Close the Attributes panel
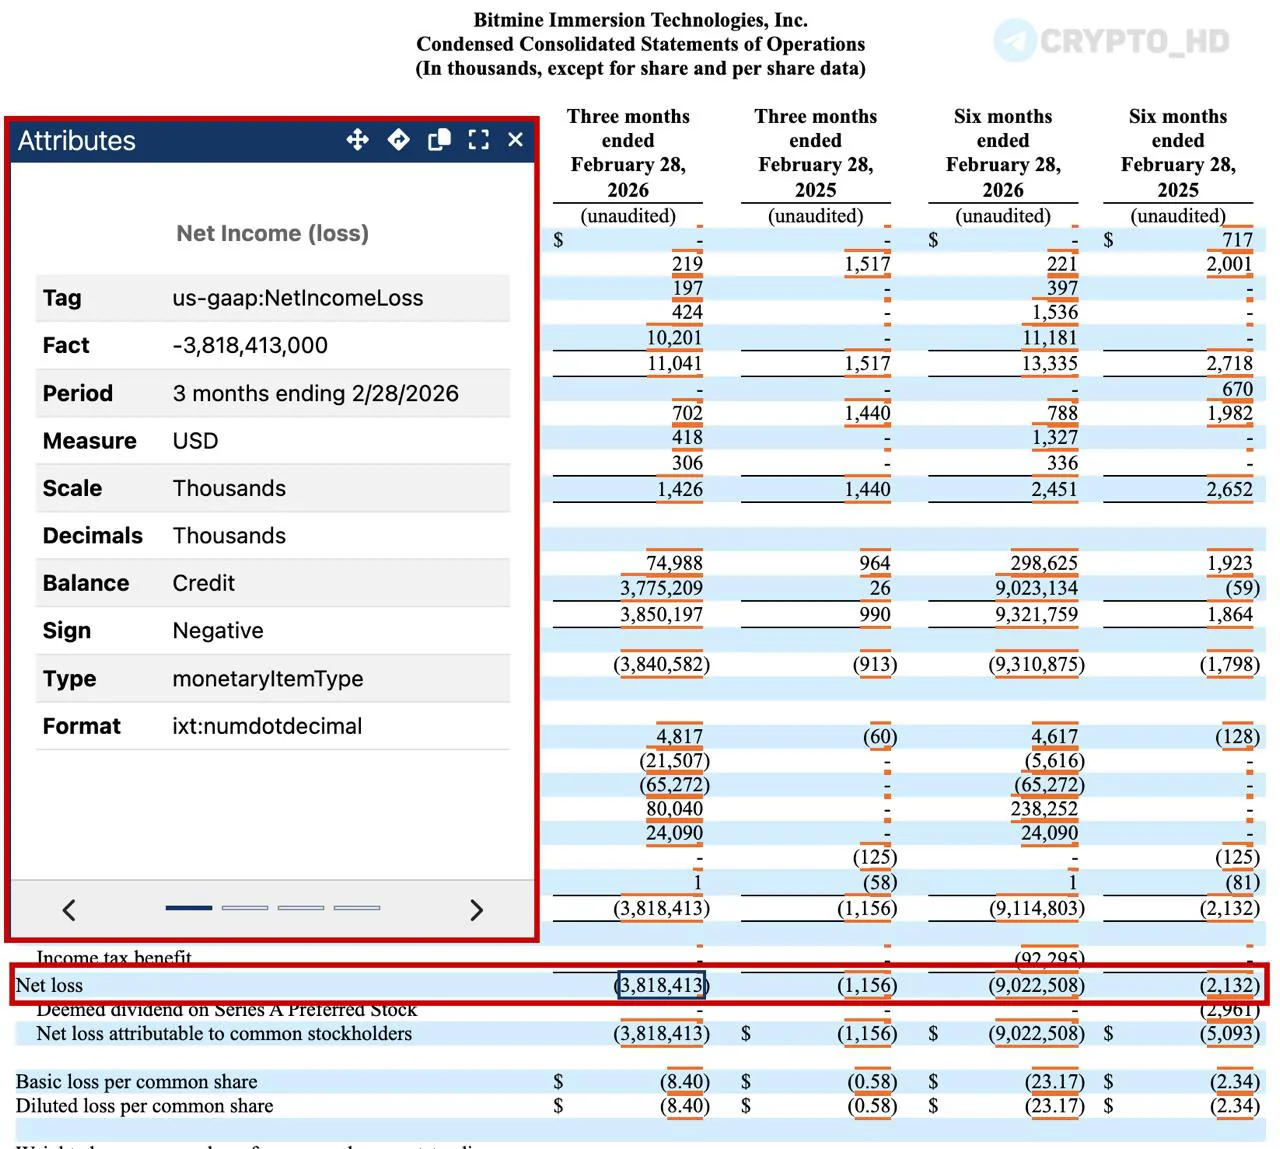Screen dimensions: 1280x1149 516,140
